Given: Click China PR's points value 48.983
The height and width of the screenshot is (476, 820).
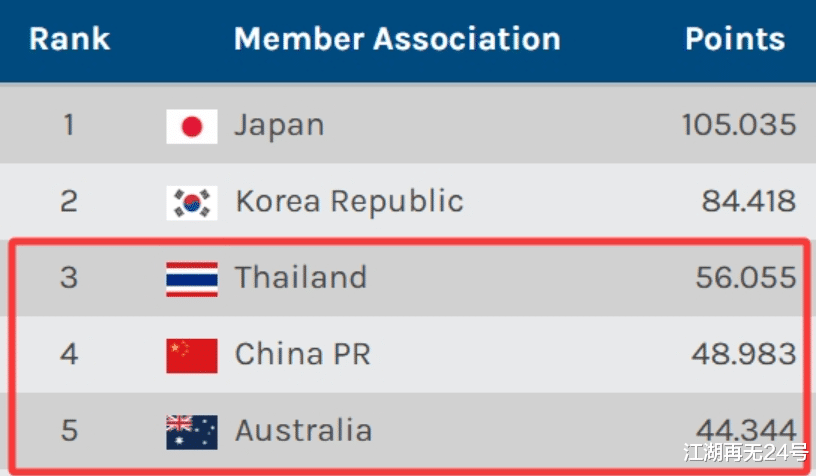Looking at the screenshot, I should (746, 354).
